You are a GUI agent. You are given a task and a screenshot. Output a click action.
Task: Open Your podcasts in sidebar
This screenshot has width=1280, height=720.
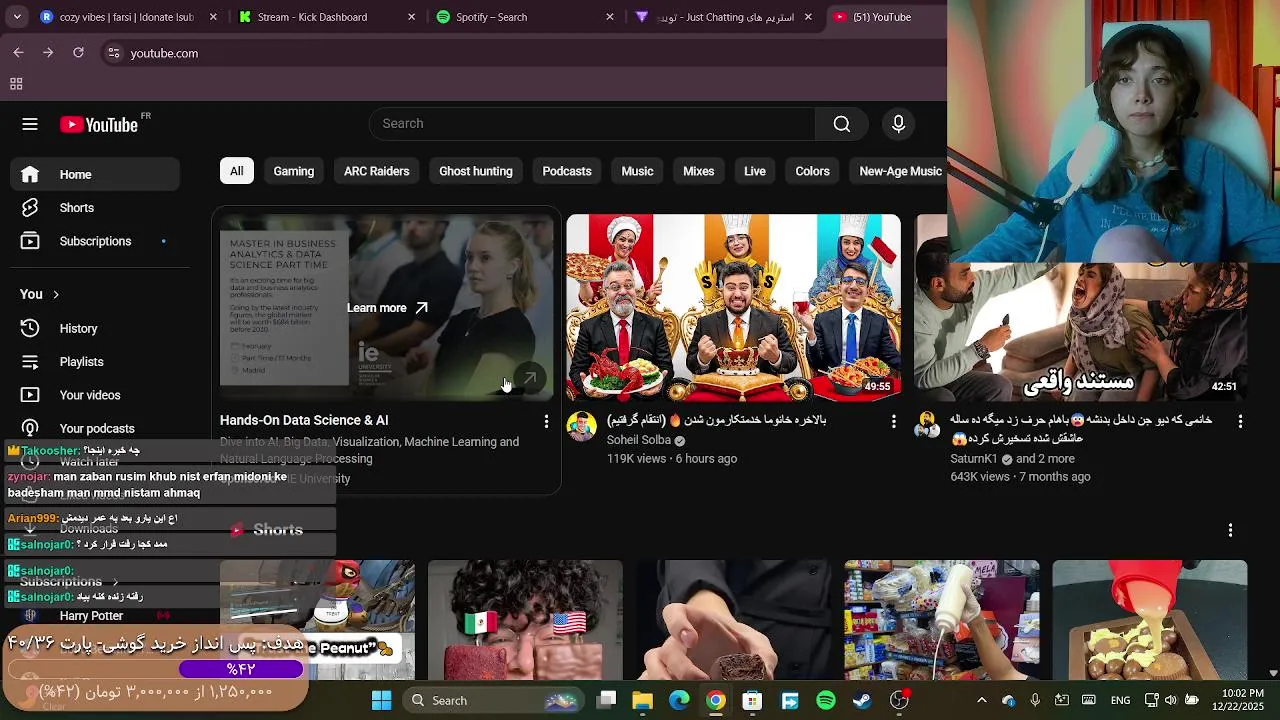pyautogui.click(x=96, y=428)
